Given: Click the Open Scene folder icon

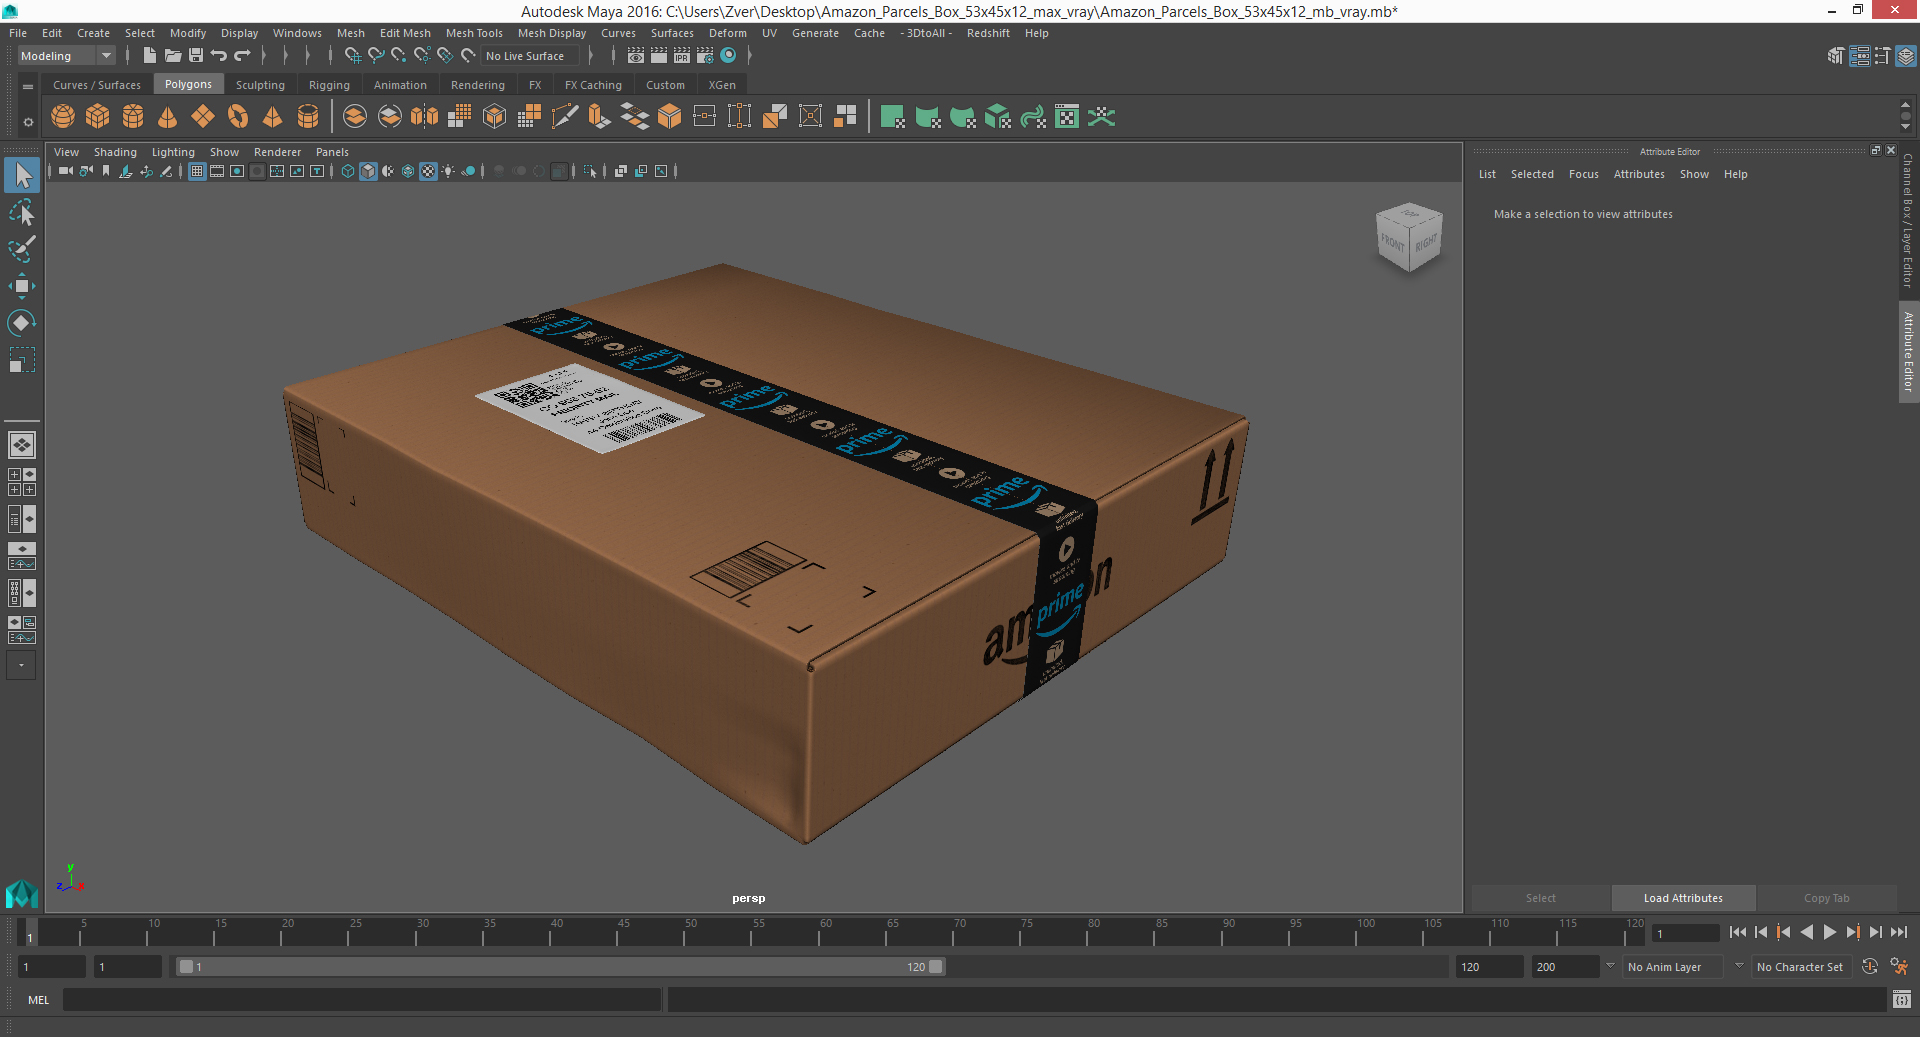Looking at the screenshot, I should [x=172, y=56].
